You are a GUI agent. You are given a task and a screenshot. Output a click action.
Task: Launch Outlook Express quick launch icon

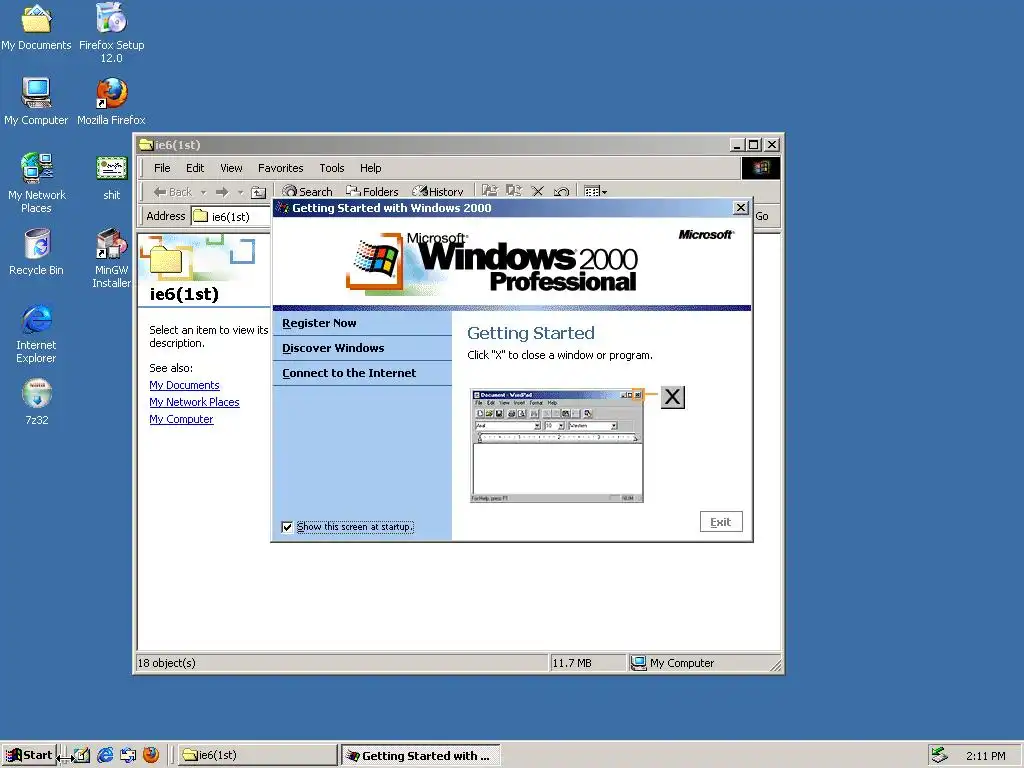click(x=128, y=755)
